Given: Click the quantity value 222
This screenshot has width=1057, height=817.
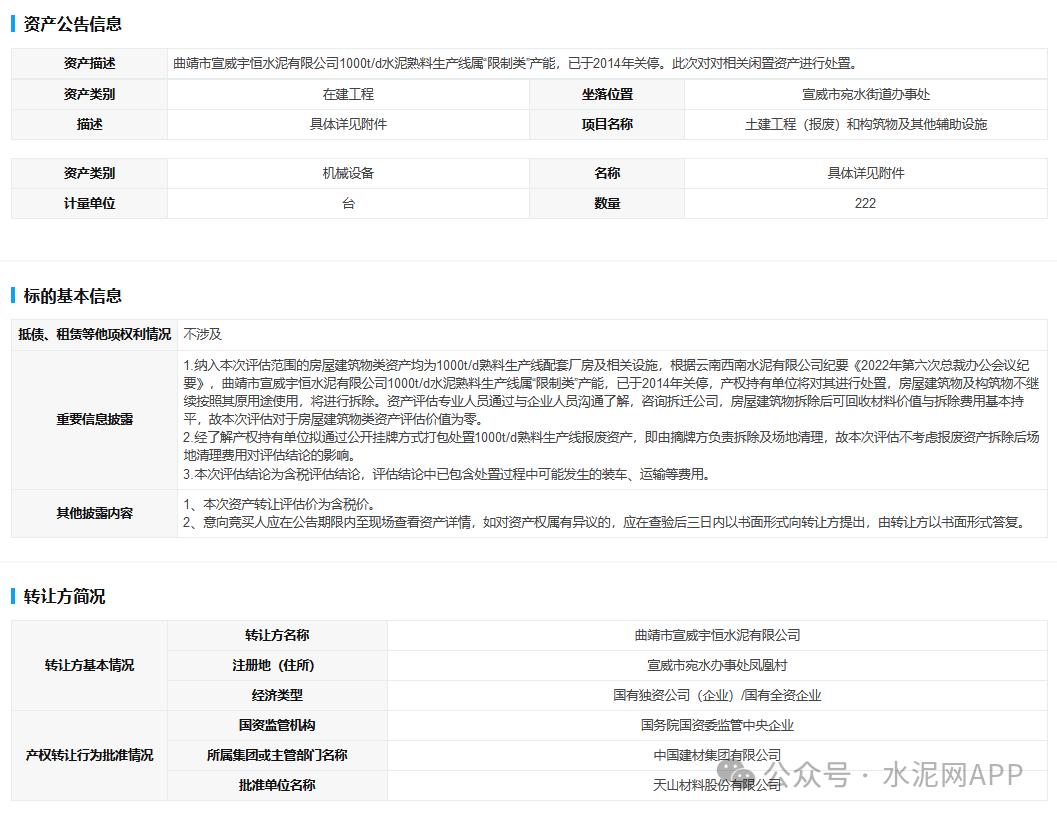Looking at the screenshot, I should pos(865,203).
